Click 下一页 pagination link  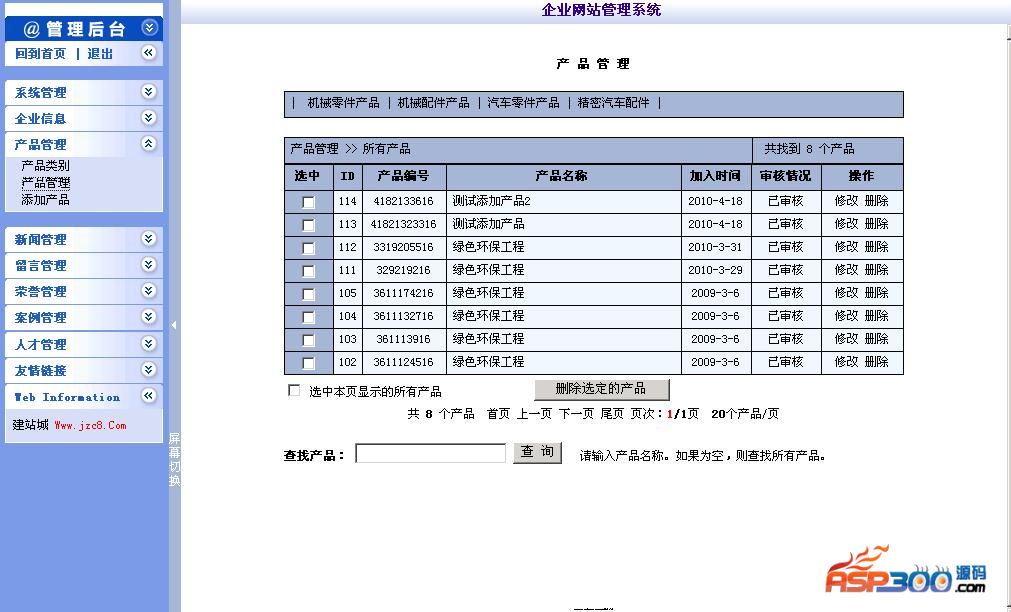click(x=576, y=414)
